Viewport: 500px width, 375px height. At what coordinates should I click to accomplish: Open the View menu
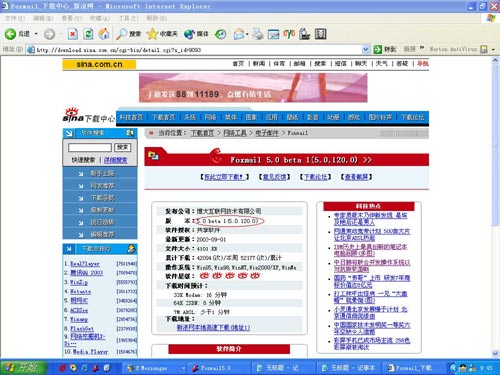click(72, 18)
